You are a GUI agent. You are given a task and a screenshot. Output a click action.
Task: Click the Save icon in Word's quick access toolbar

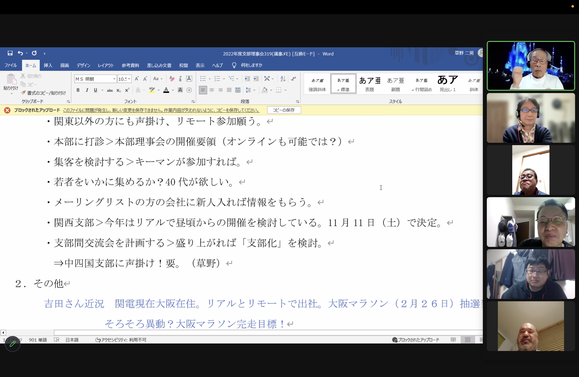(x=10, y=54)
